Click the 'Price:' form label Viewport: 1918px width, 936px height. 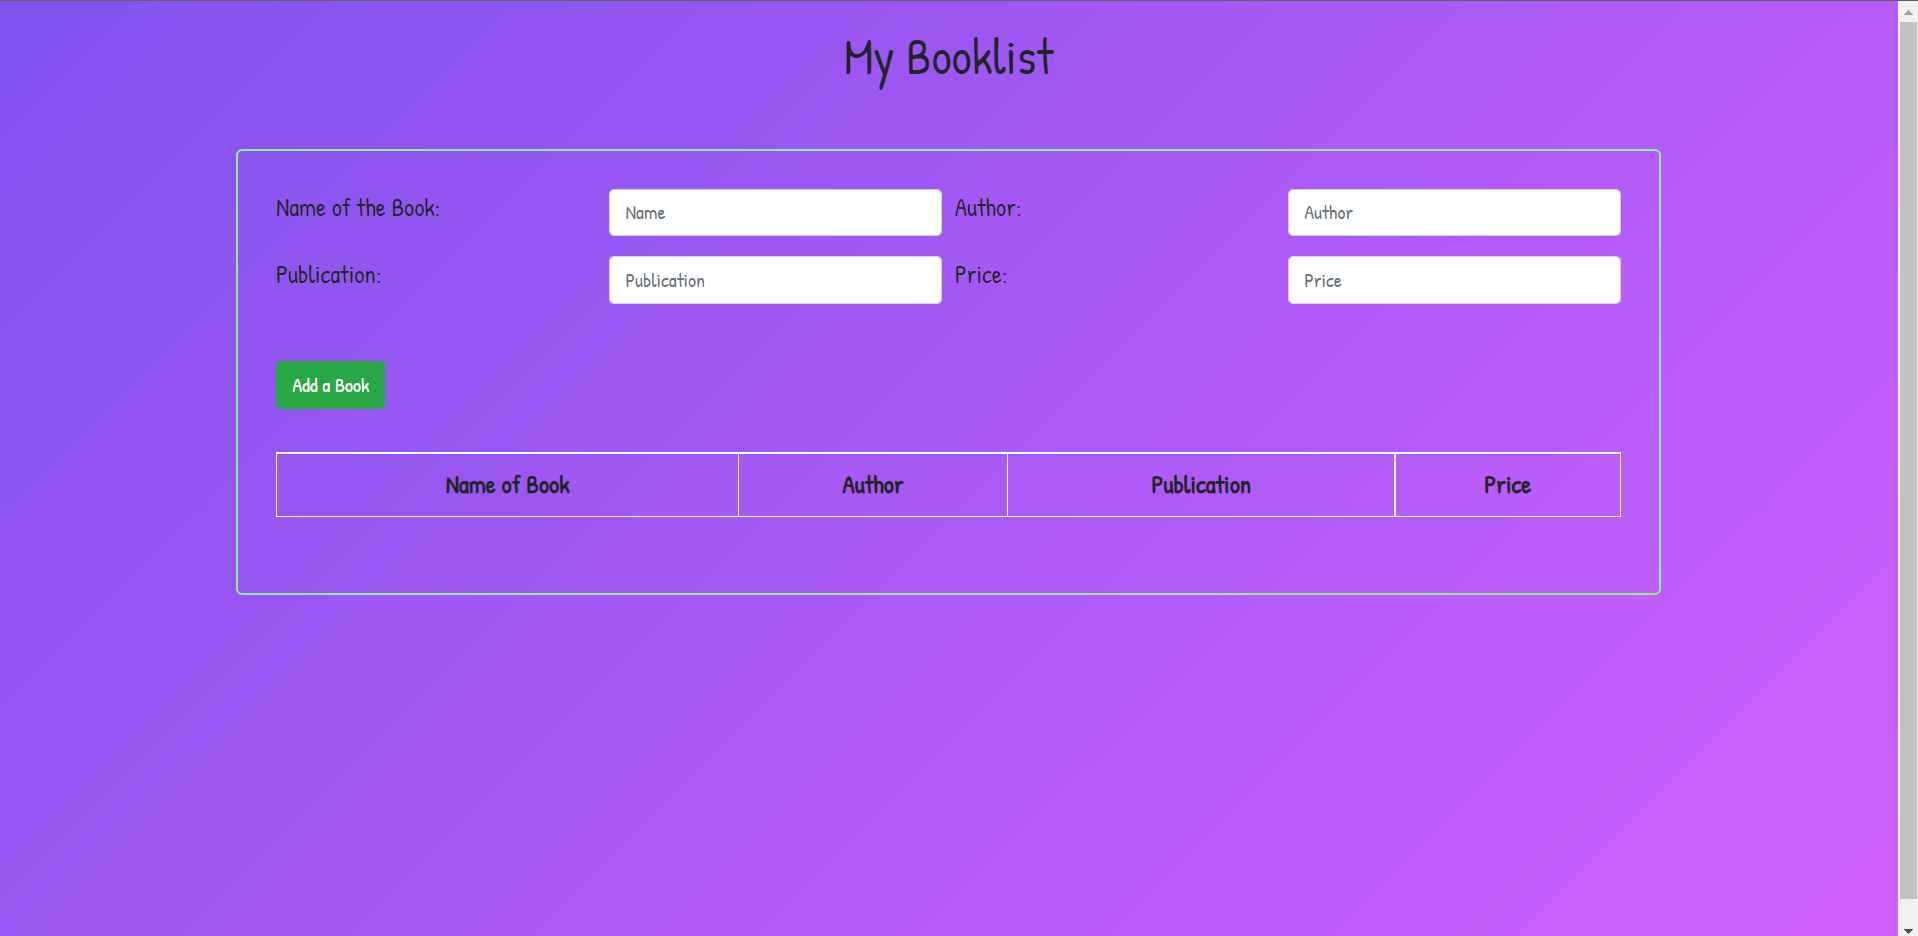point(980,275)
